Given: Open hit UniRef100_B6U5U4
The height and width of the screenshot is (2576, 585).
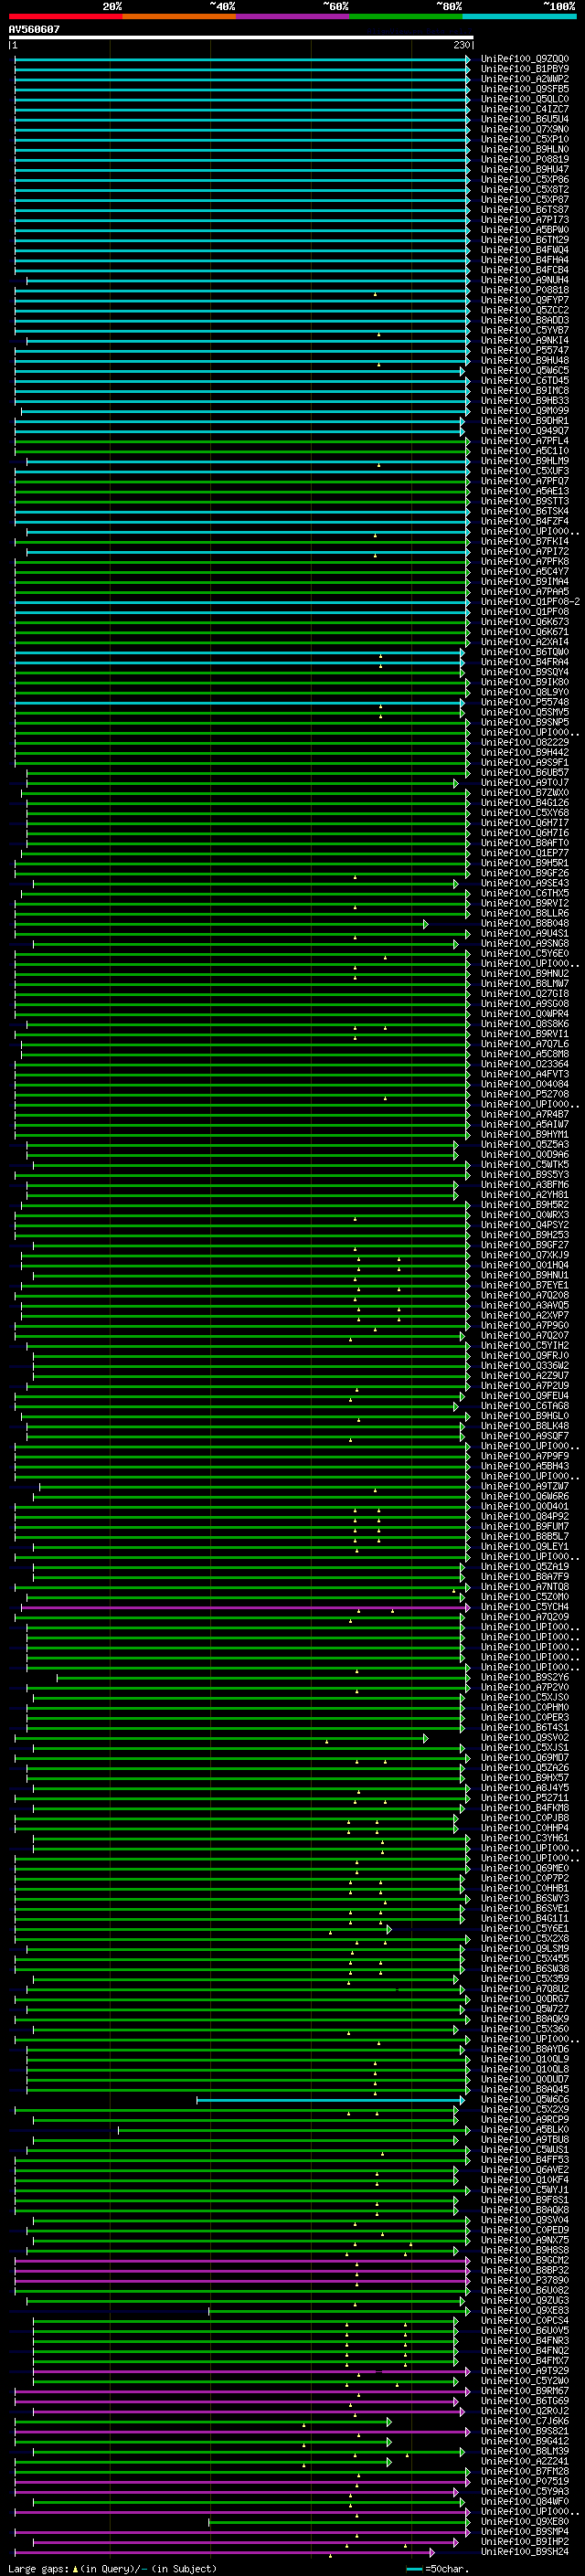Looking at the screenshot, I should (x=525, y=119).
